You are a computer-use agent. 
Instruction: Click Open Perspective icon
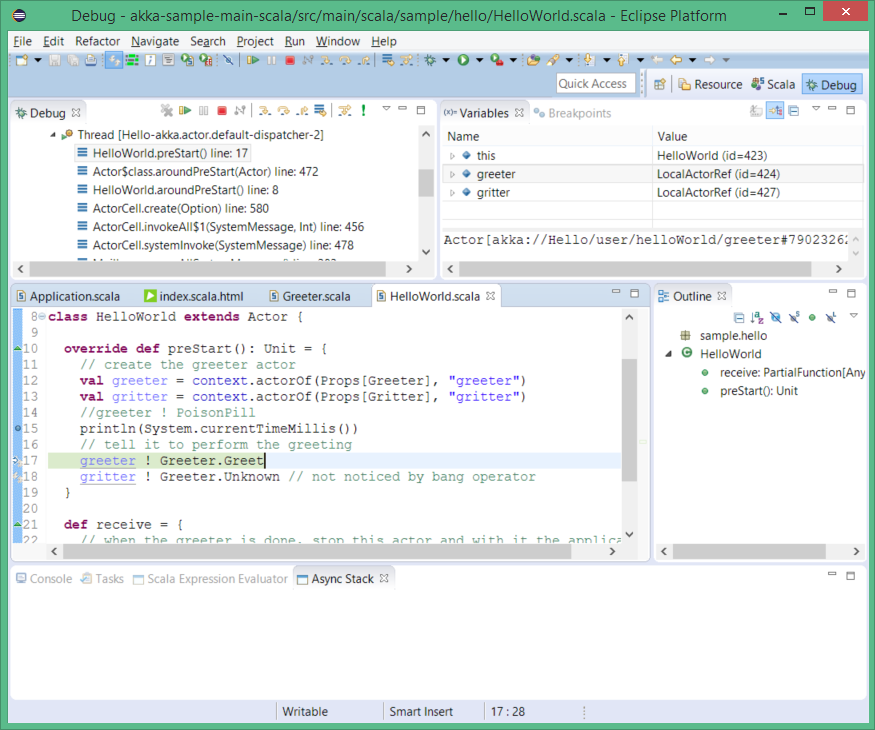click(660, 85)
